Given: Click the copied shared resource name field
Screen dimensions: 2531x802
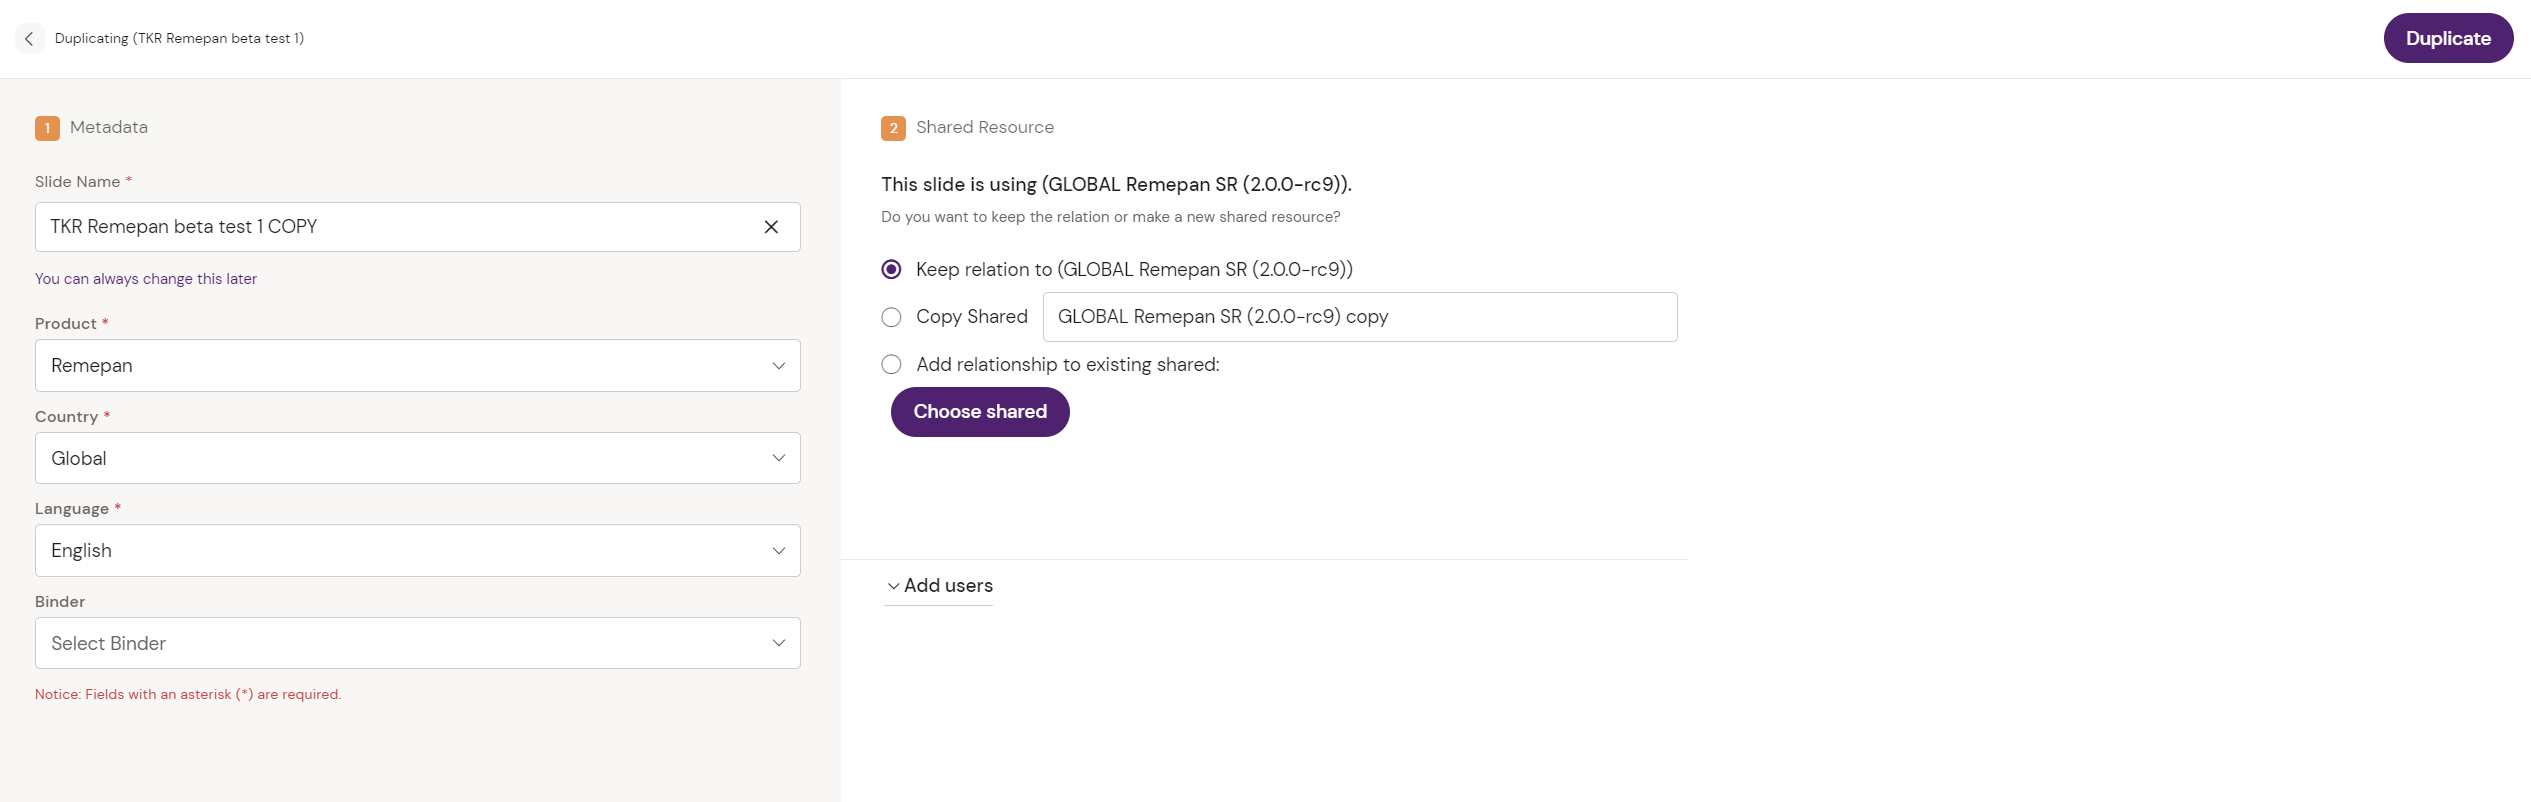Looking at the screenshot, I should pos(1359,317).
